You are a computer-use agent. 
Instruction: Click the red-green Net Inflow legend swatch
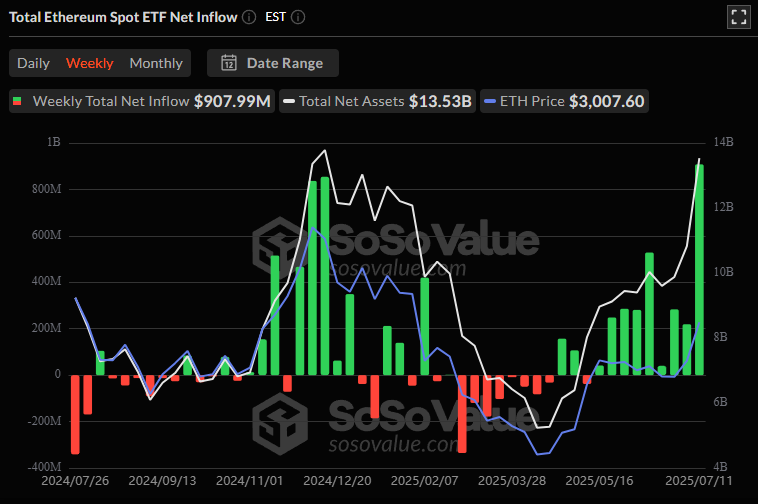[17, 101]
